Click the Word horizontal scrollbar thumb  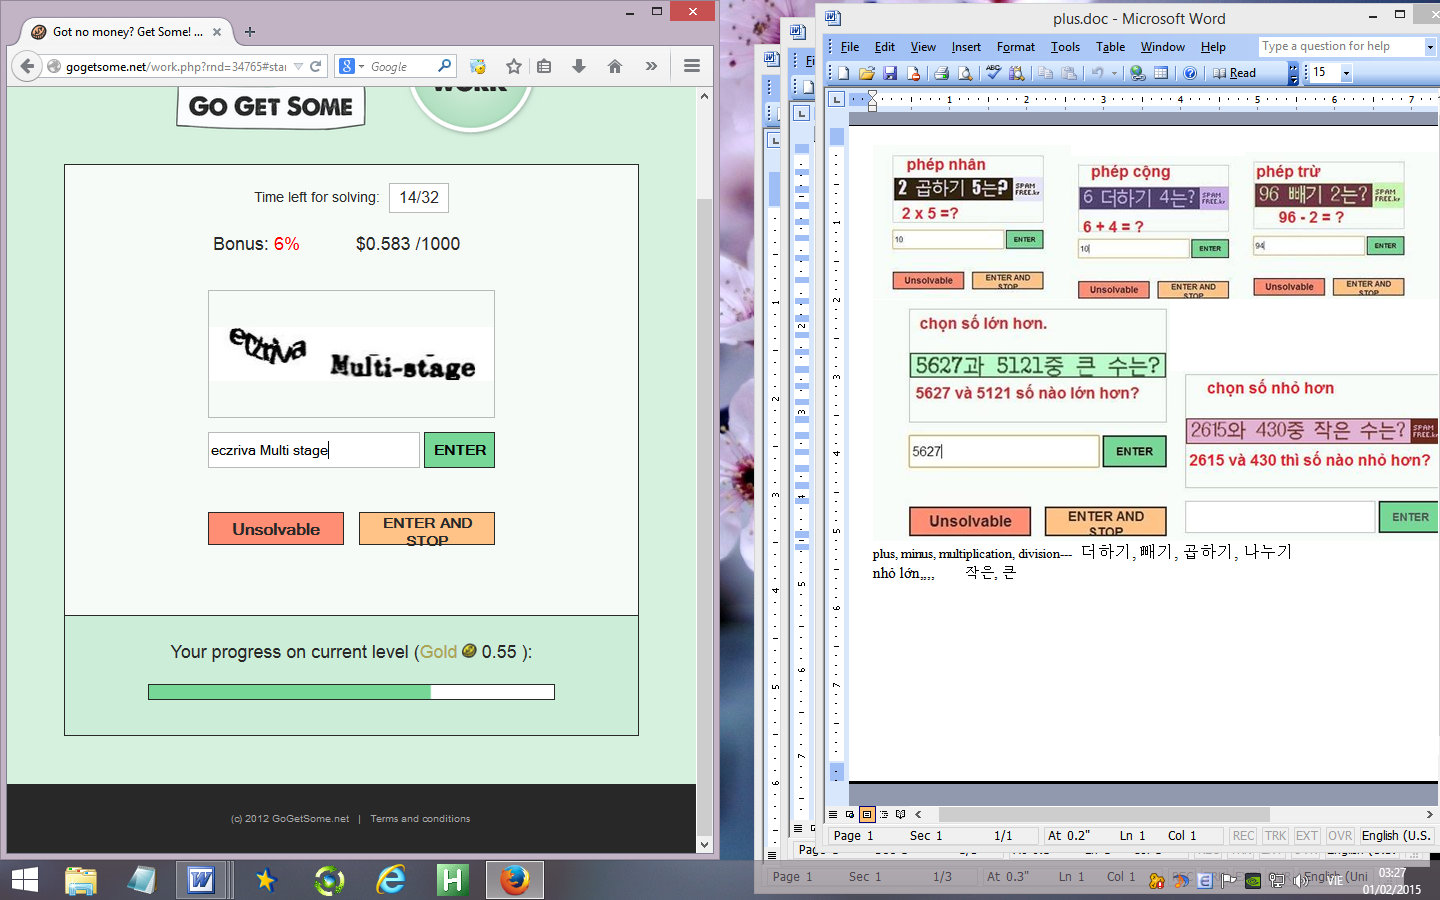coord(1100,814)
